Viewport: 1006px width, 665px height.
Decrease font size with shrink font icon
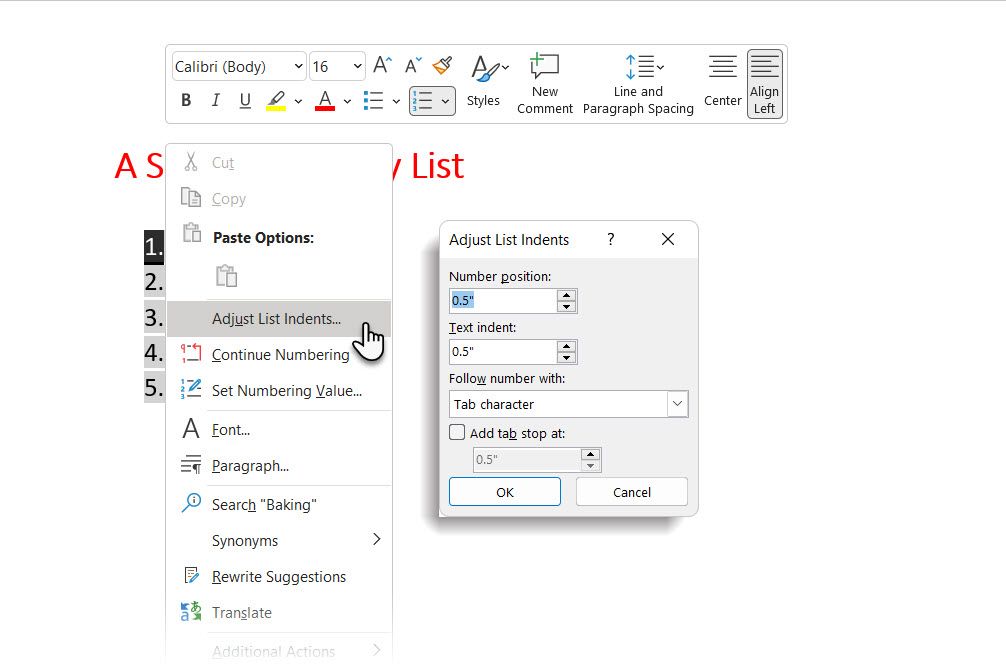point(413,65)
